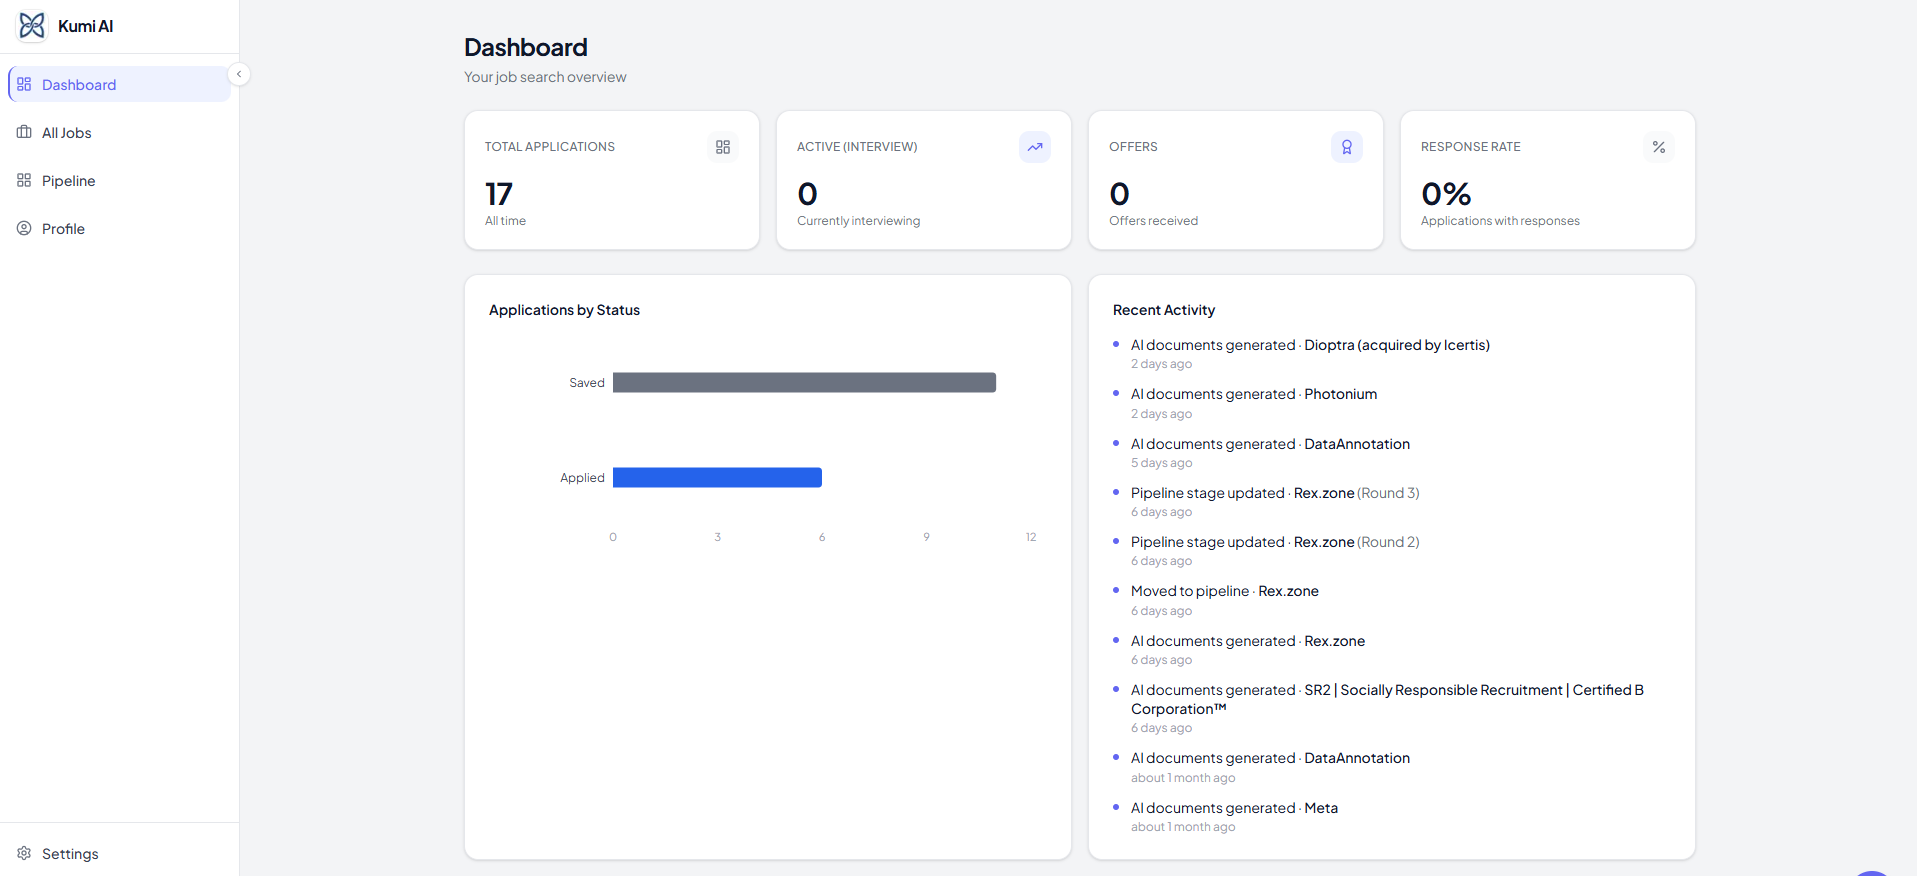Click 'Your job search overview' subtitle
Screen dimensions: 1917x876
tap(545, 77)
